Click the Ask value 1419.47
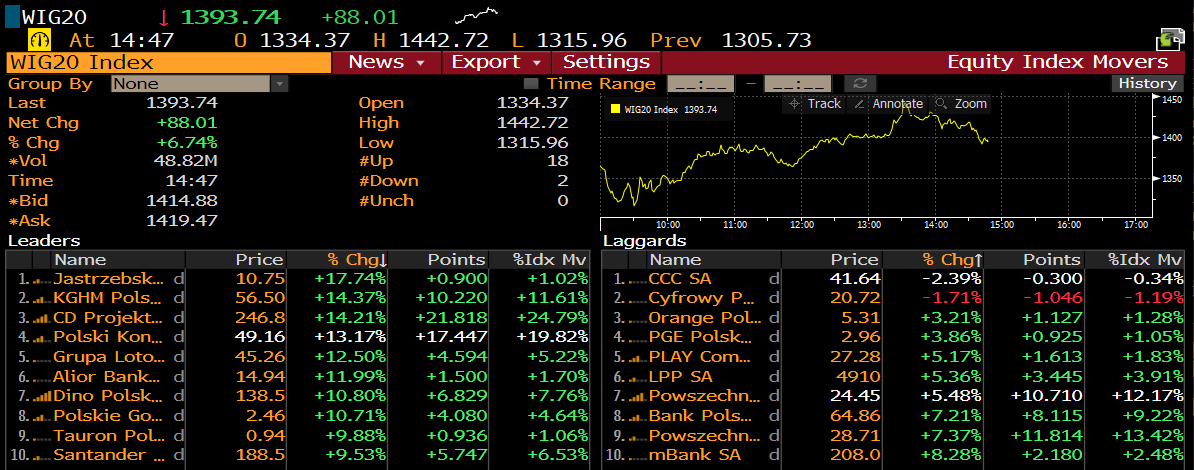This screenshot has height=470, width=1194. click(181, 221)
